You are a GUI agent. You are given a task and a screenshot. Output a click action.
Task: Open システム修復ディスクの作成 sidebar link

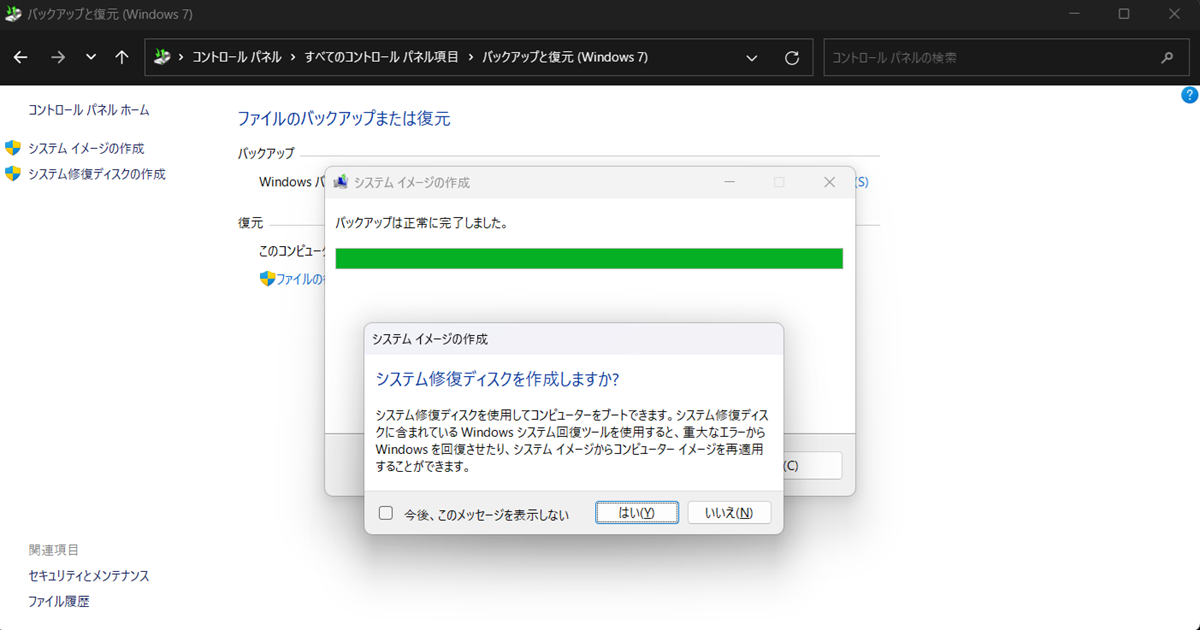click(97, 174)
